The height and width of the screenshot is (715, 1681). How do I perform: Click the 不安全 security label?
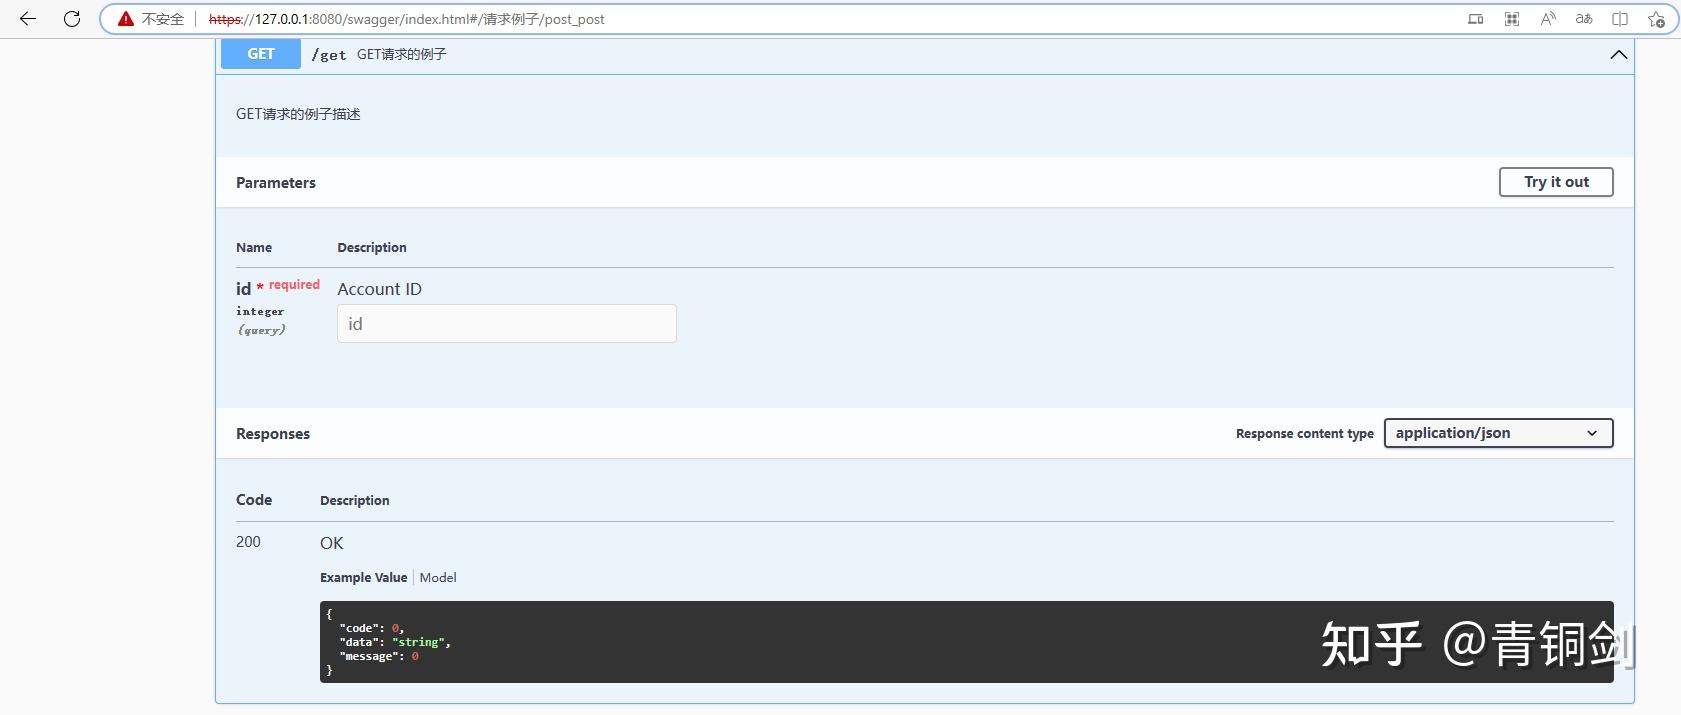pos(163,19)
